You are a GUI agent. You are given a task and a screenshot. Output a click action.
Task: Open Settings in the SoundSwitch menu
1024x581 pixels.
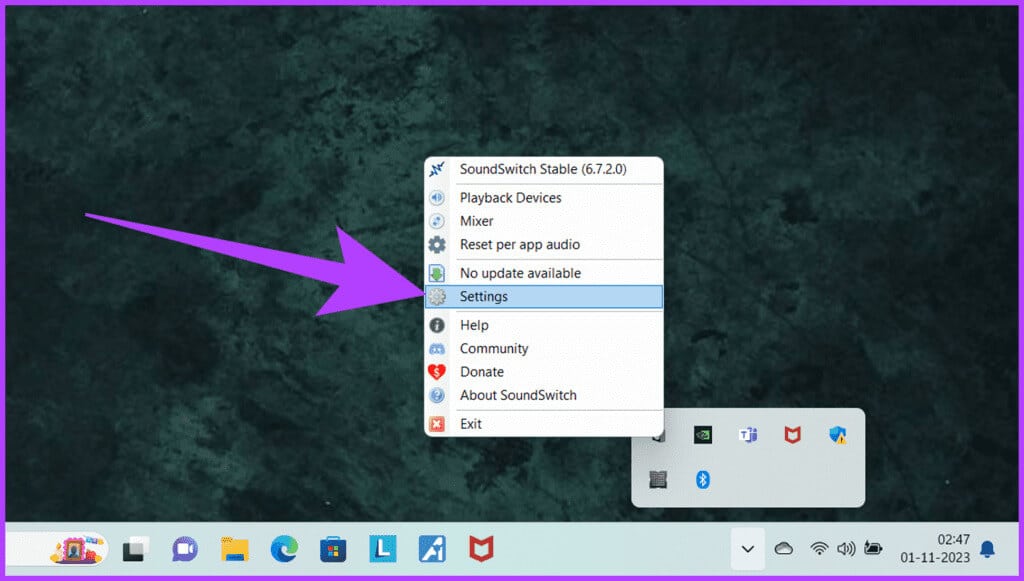(543, 296)
